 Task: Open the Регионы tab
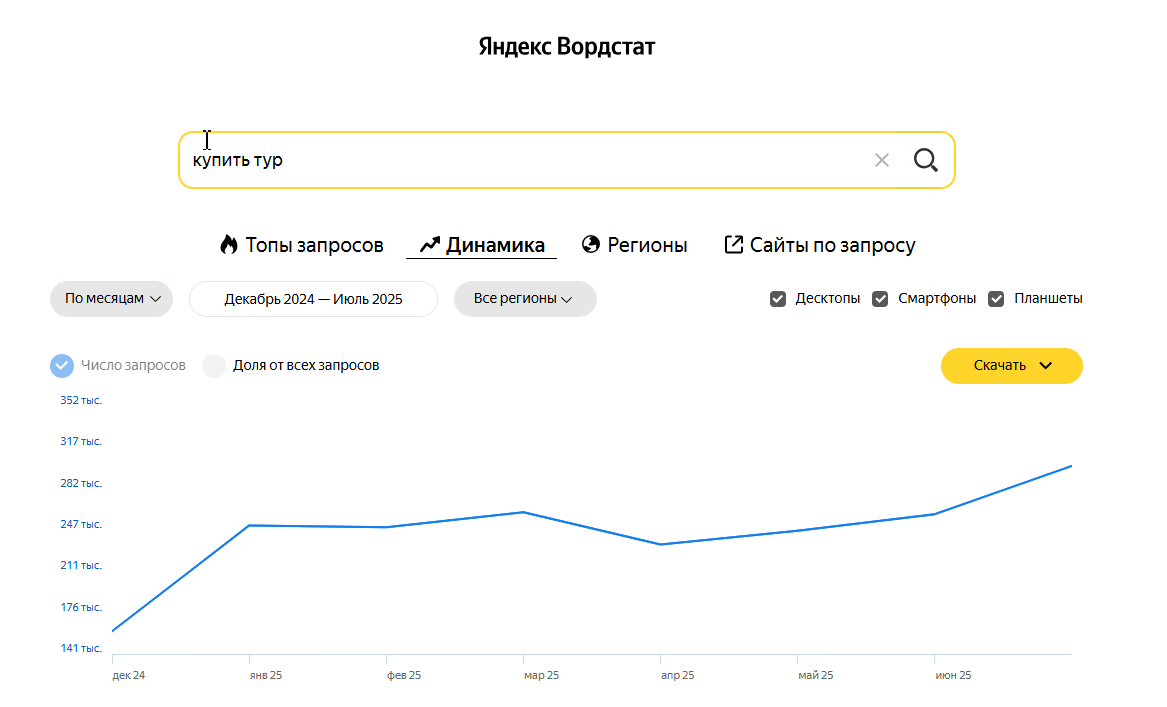(634, 245)
